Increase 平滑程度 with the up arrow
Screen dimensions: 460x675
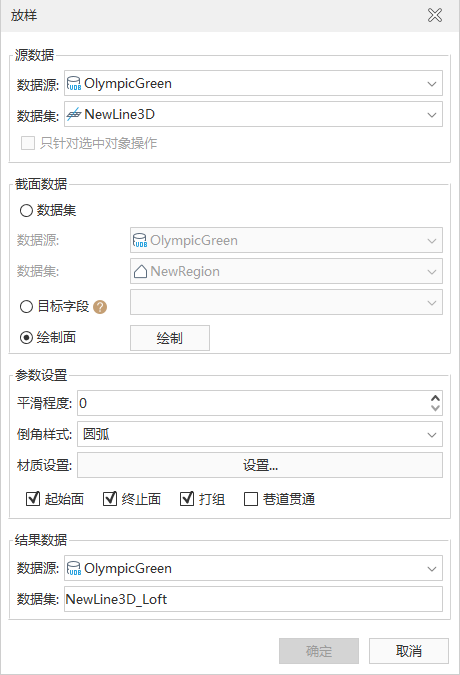pos(435,398)
